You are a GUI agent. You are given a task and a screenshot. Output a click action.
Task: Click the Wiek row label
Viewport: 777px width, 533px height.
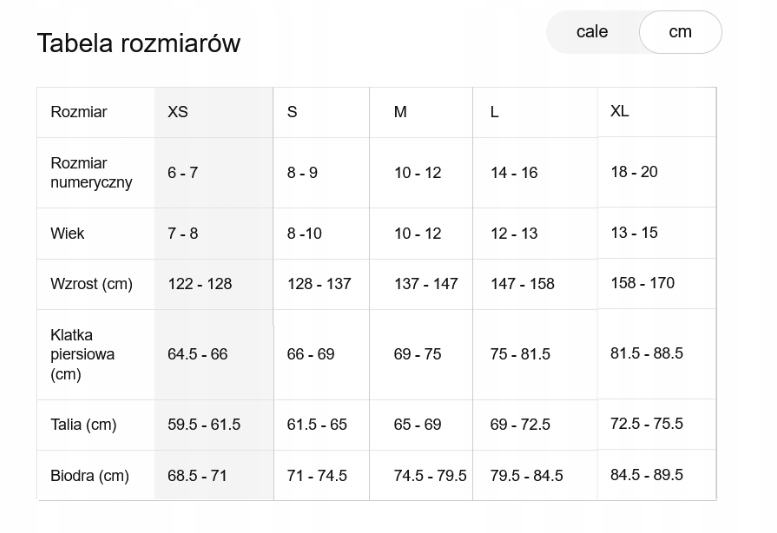[67, 234]
